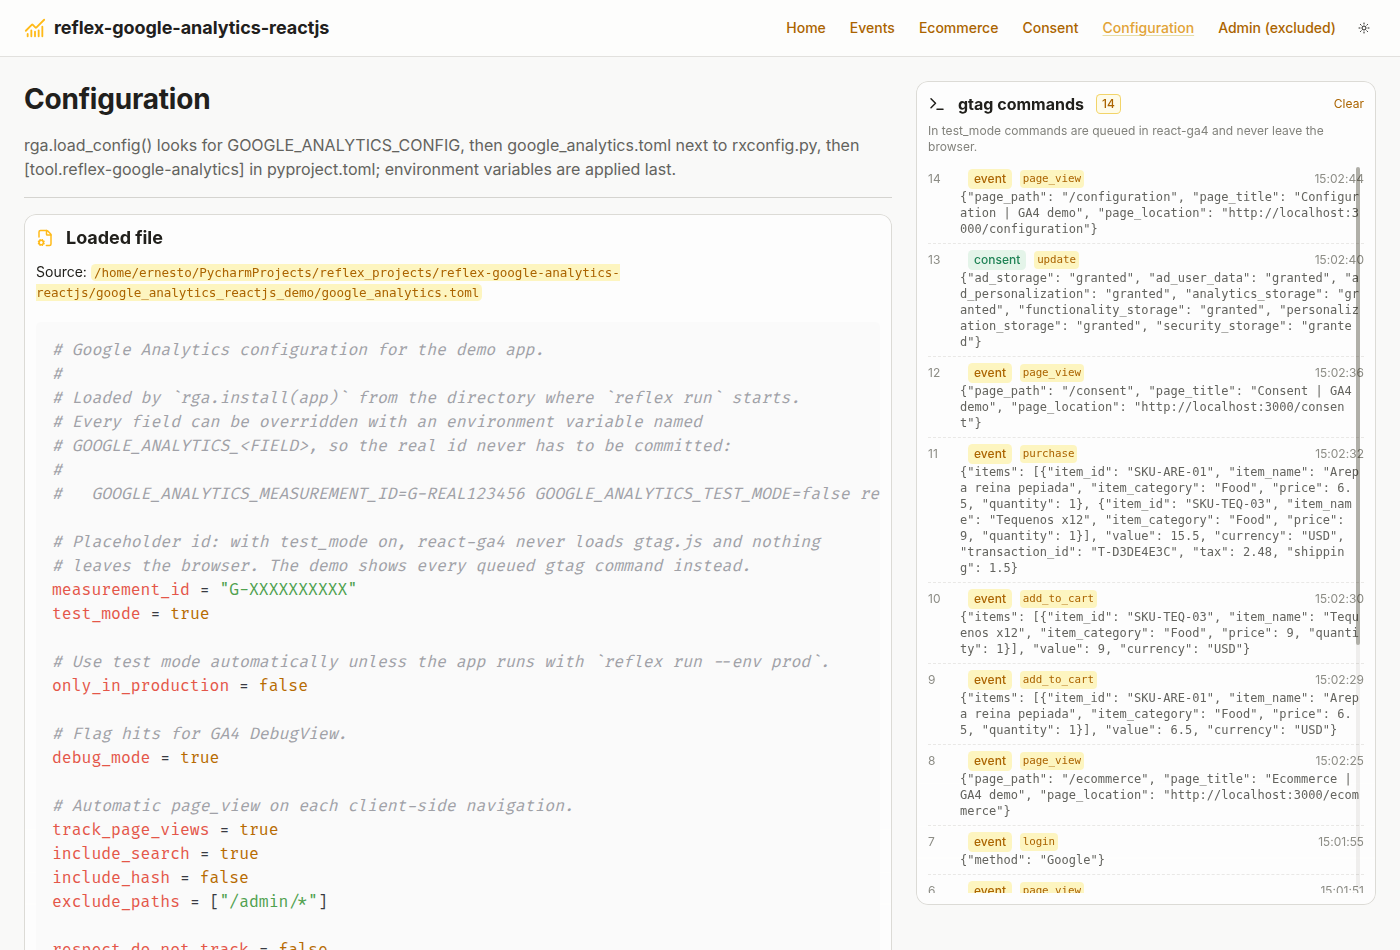Click the login event tag in entry 7
This screenshot has width=1400, height=950.
point(1039,842)
